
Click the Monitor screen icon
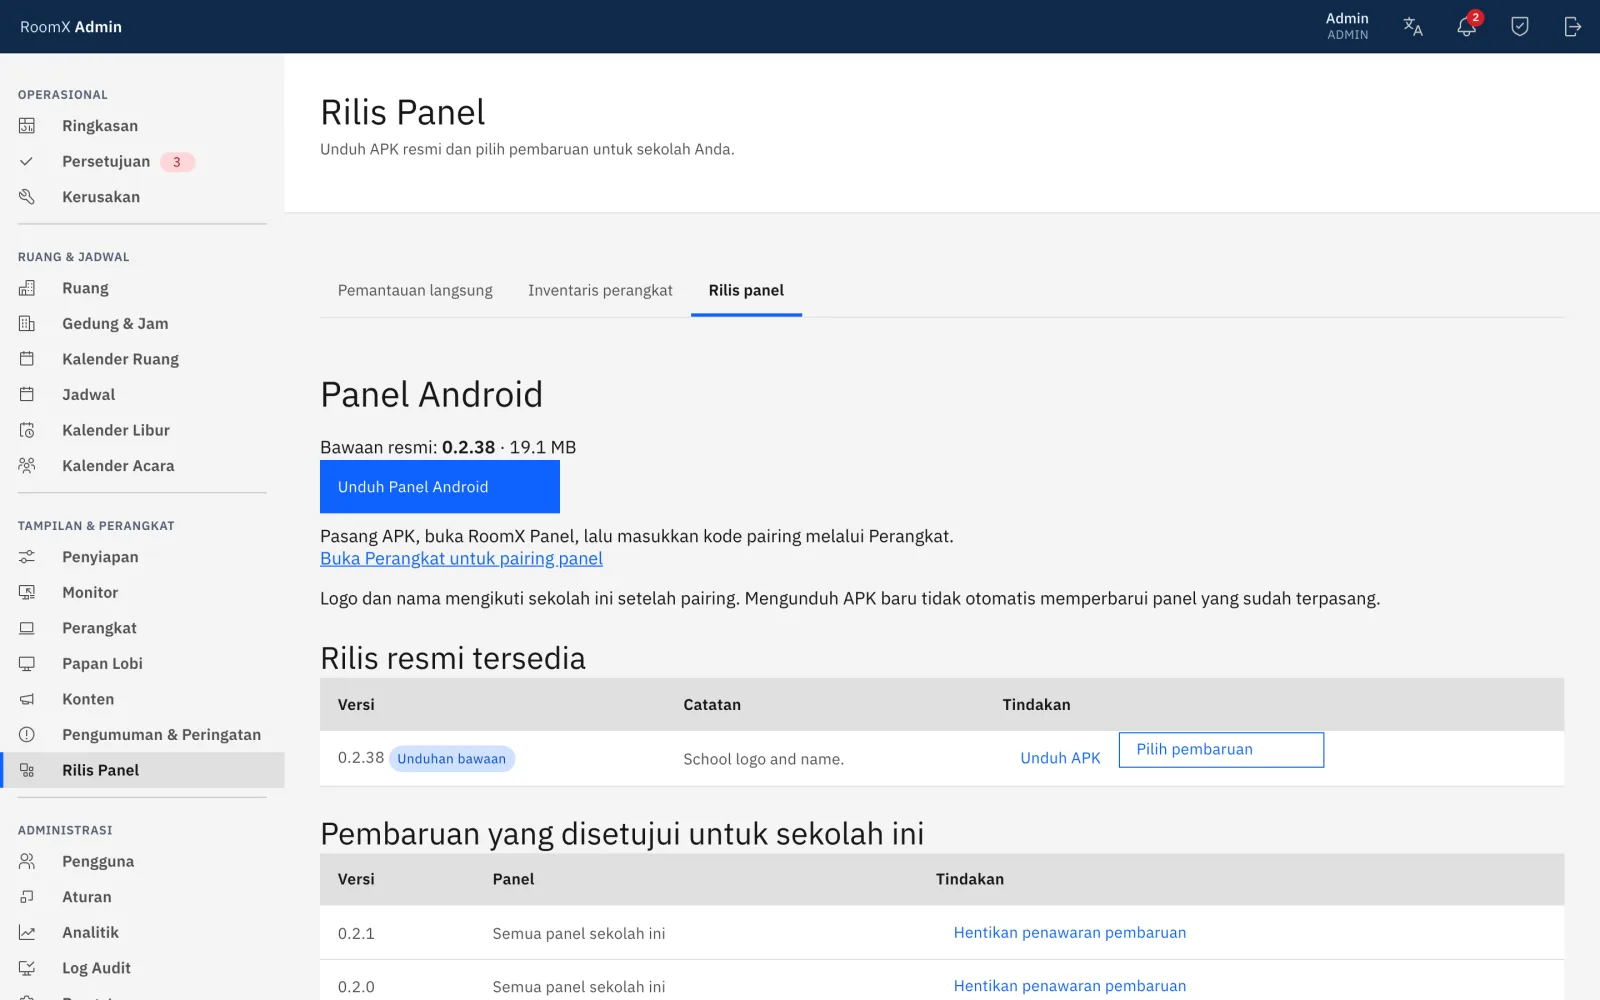[x=27, y=593]
